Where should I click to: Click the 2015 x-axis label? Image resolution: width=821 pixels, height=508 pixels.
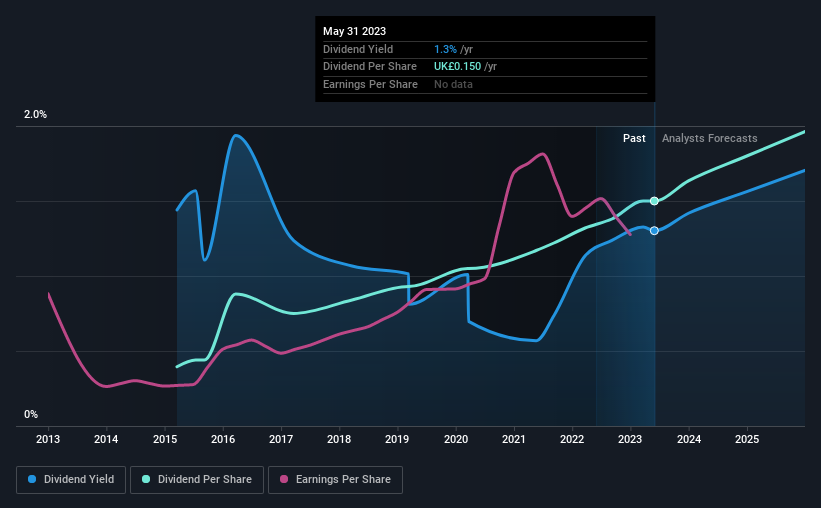(165, 439)
